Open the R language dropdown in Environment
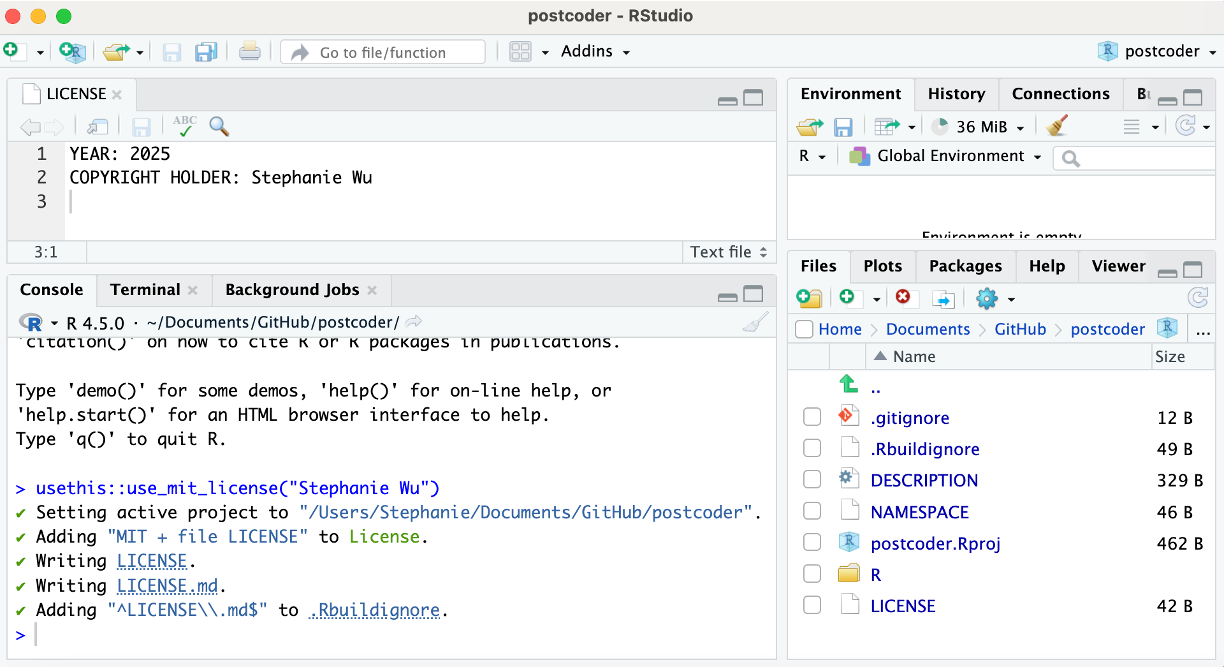This screenshot has height=668, width=1224. point(812,157)
